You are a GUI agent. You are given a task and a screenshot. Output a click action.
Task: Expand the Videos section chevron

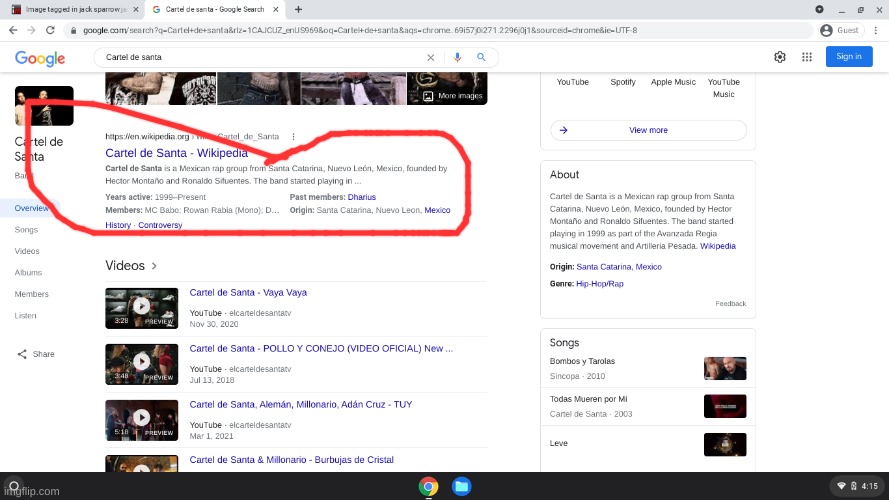pyautogui.click(x=154, y=266)
